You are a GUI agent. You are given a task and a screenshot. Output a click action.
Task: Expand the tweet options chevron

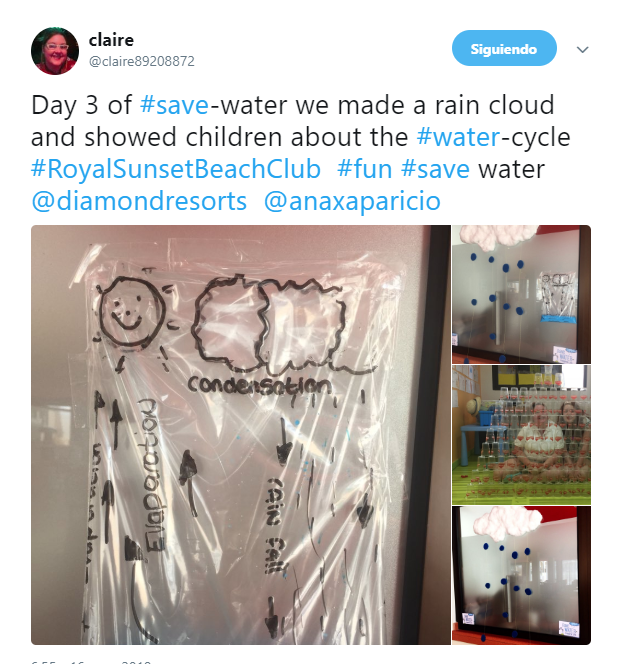pos(583,50)
